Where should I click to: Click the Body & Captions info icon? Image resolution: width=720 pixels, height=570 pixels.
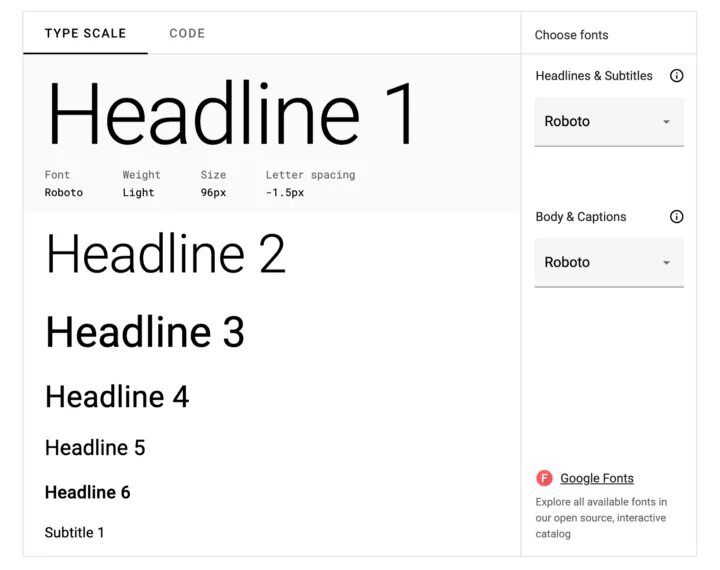point(676,217)
